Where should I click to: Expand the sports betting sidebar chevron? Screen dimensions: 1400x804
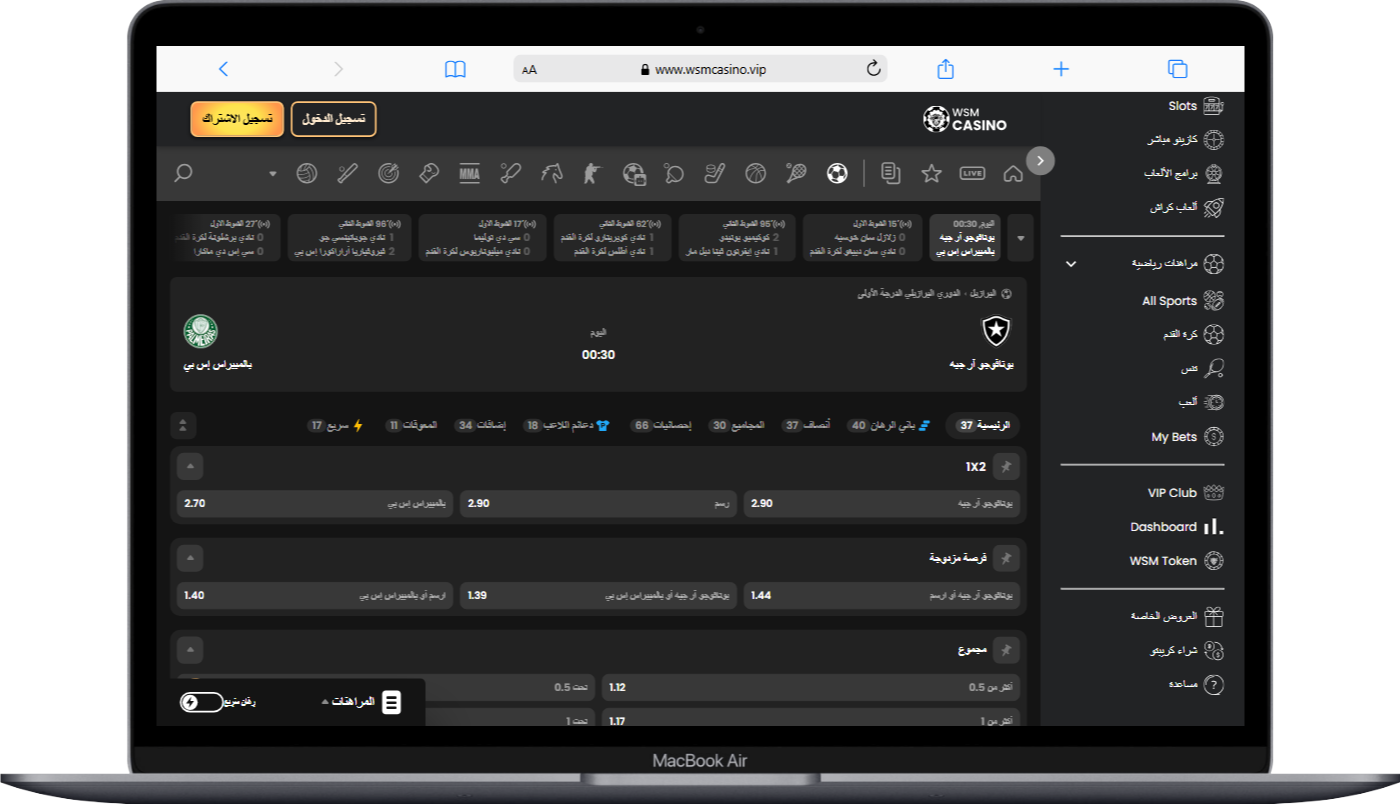1071,264
